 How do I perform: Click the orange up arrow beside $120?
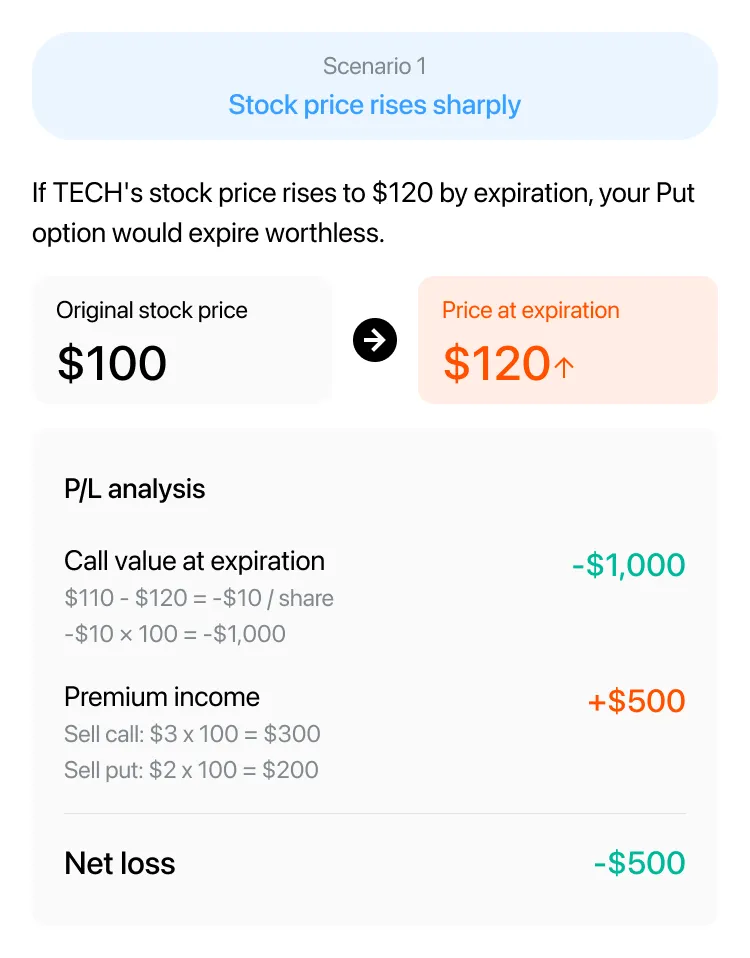tap(564, 367)
